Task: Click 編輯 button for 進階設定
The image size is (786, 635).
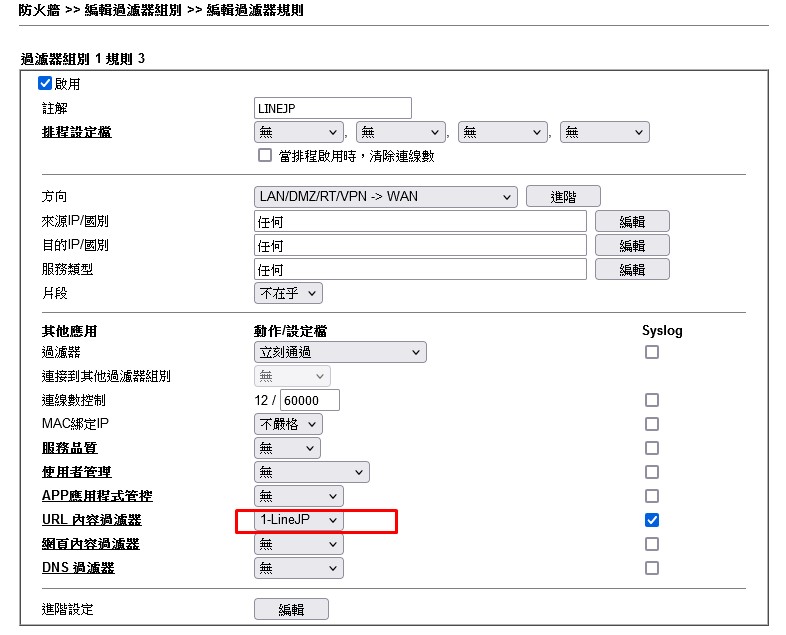Action: point(290,610)
